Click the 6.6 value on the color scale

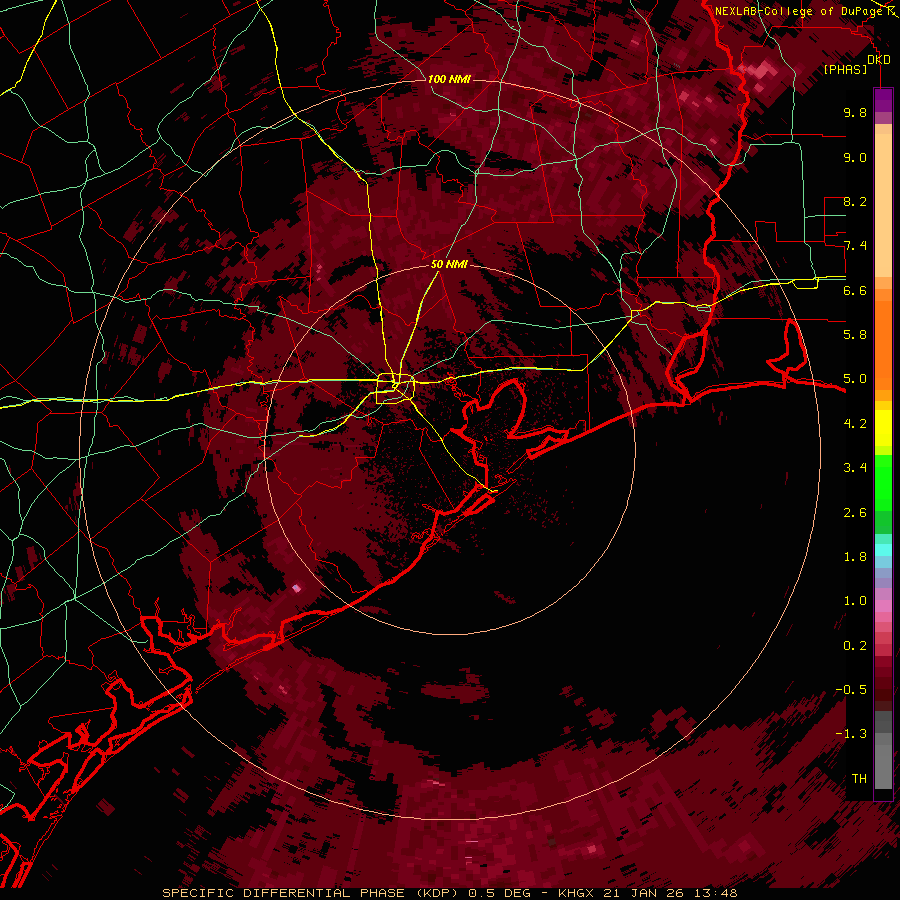pyautogui.click(x=855, y=290)
